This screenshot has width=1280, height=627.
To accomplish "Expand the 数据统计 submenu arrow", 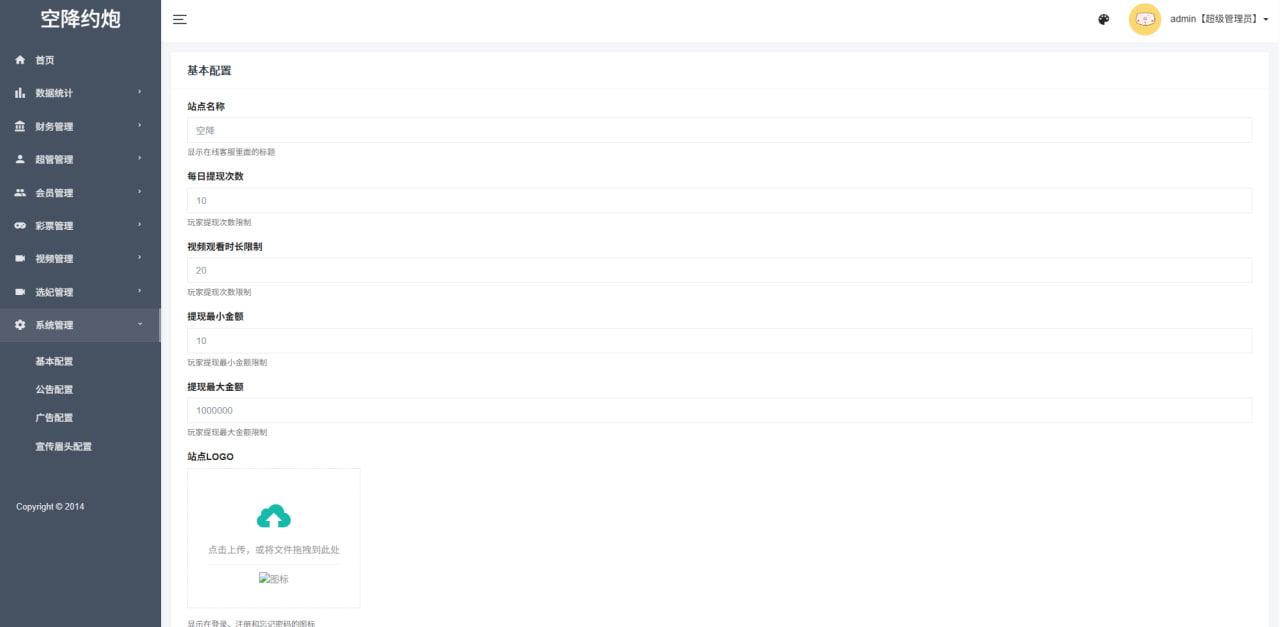I will click(140, 92).
